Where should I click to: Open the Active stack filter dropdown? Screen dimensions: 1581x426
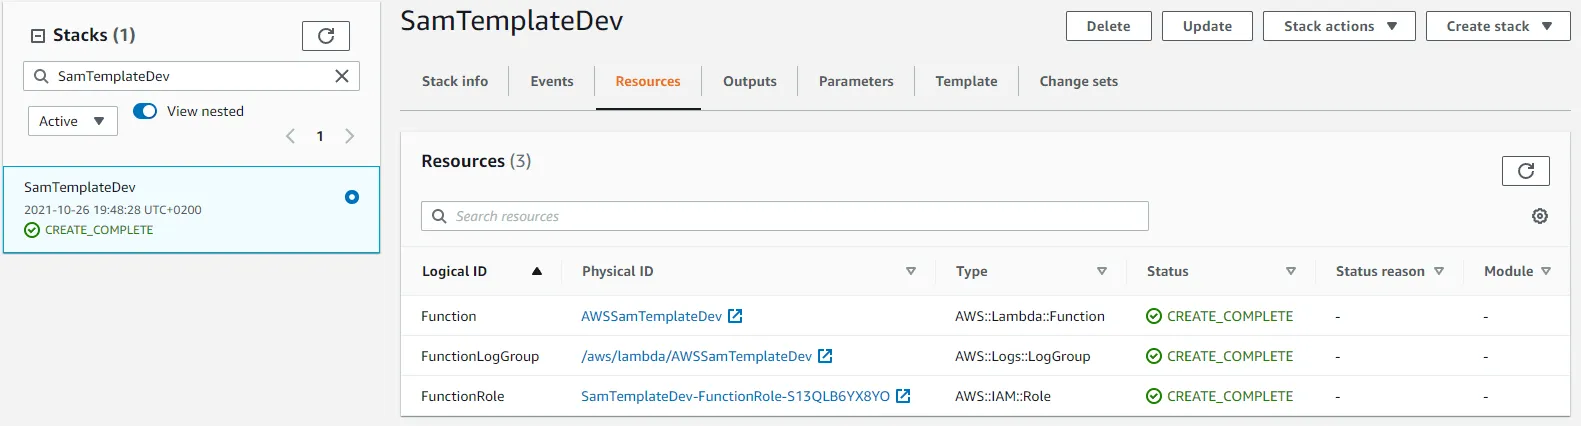pos(72,121)
